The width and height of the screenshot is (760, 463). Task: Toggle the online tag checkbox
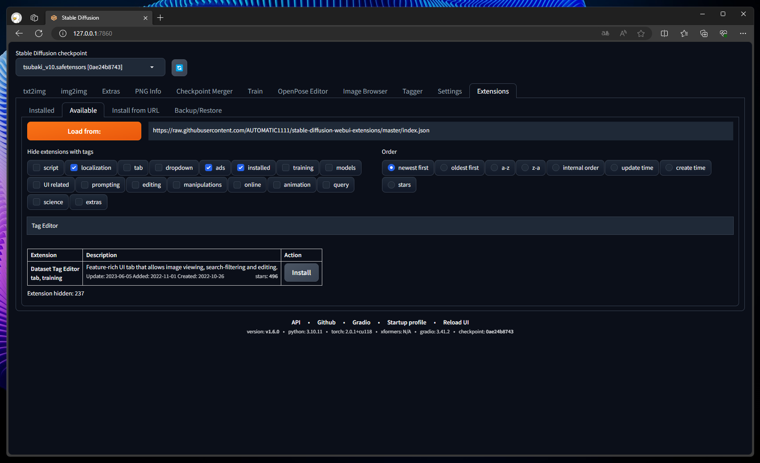237,185
